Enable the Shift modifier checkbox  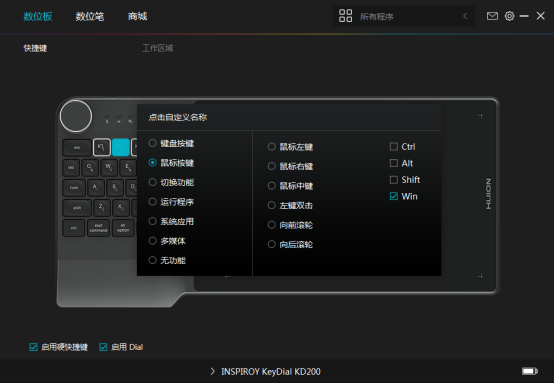pyautogui.click(x=394, y=179)
